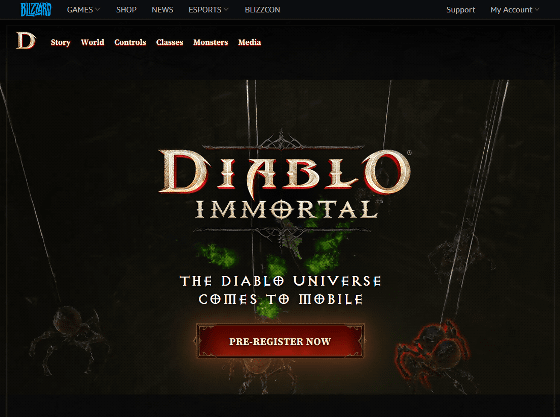Click the dark spider hanging on left
The image size is (560, 417).
(x=68, y=339)
